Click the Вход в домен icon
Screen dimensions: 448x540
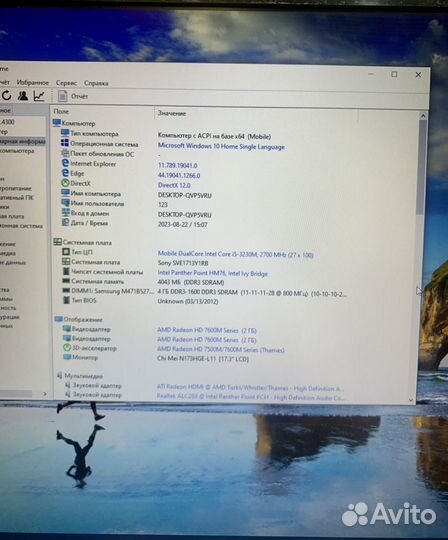coord(65,212)
